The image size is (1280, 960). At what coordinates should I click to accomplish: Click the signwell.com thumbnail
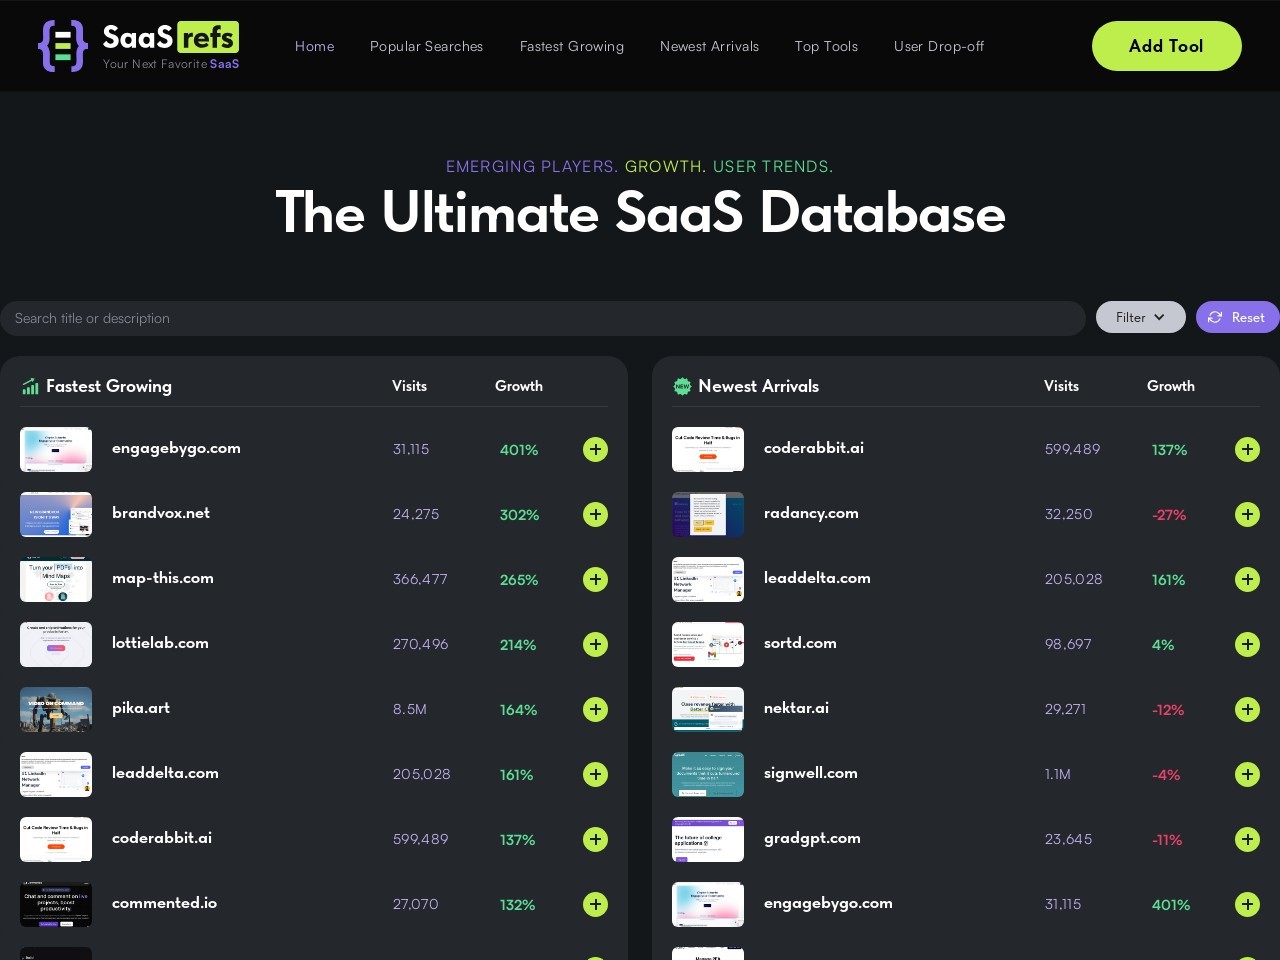[708, 775]
